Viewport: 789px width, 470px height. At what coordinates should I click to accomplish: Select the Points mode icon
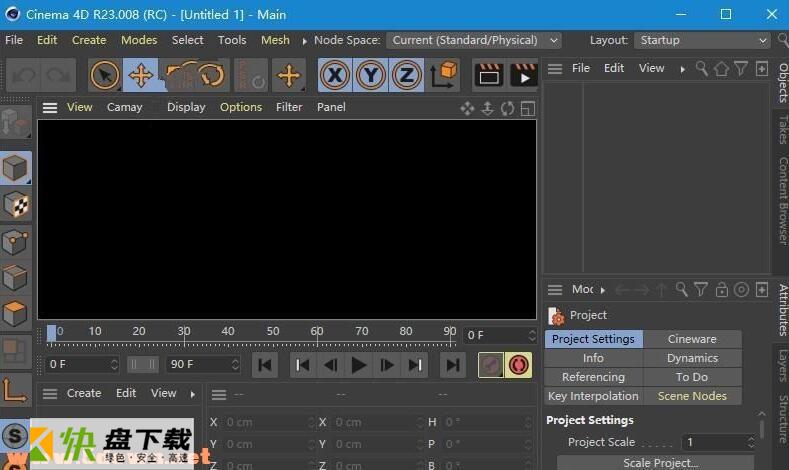coord(16,242)
